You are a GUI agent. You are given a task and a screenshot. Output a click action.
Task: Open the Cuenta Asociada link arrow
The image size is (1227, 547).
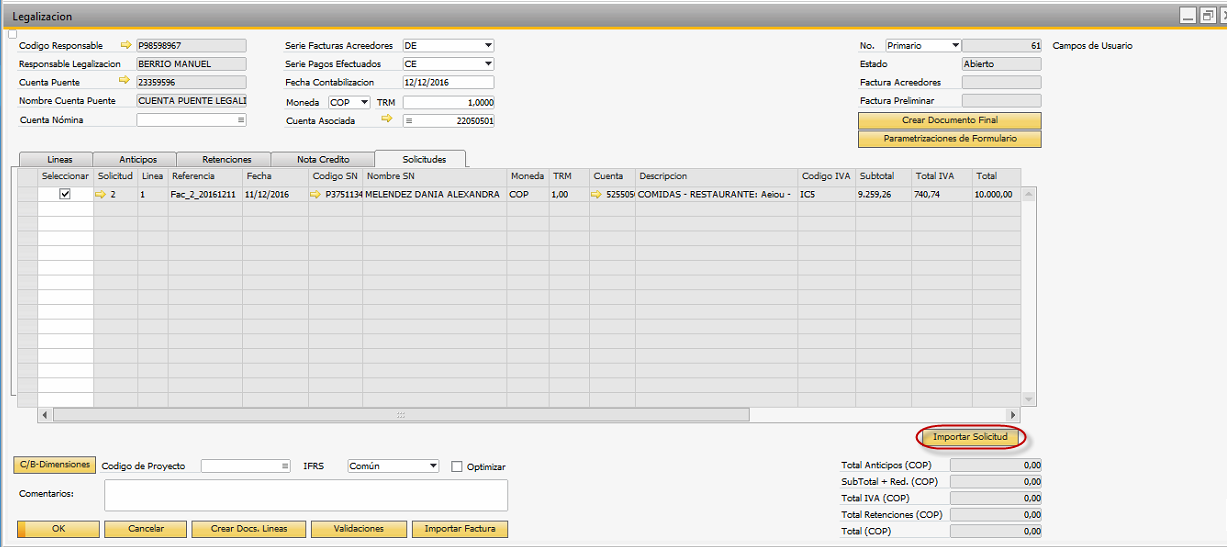[x=387, y=120]
